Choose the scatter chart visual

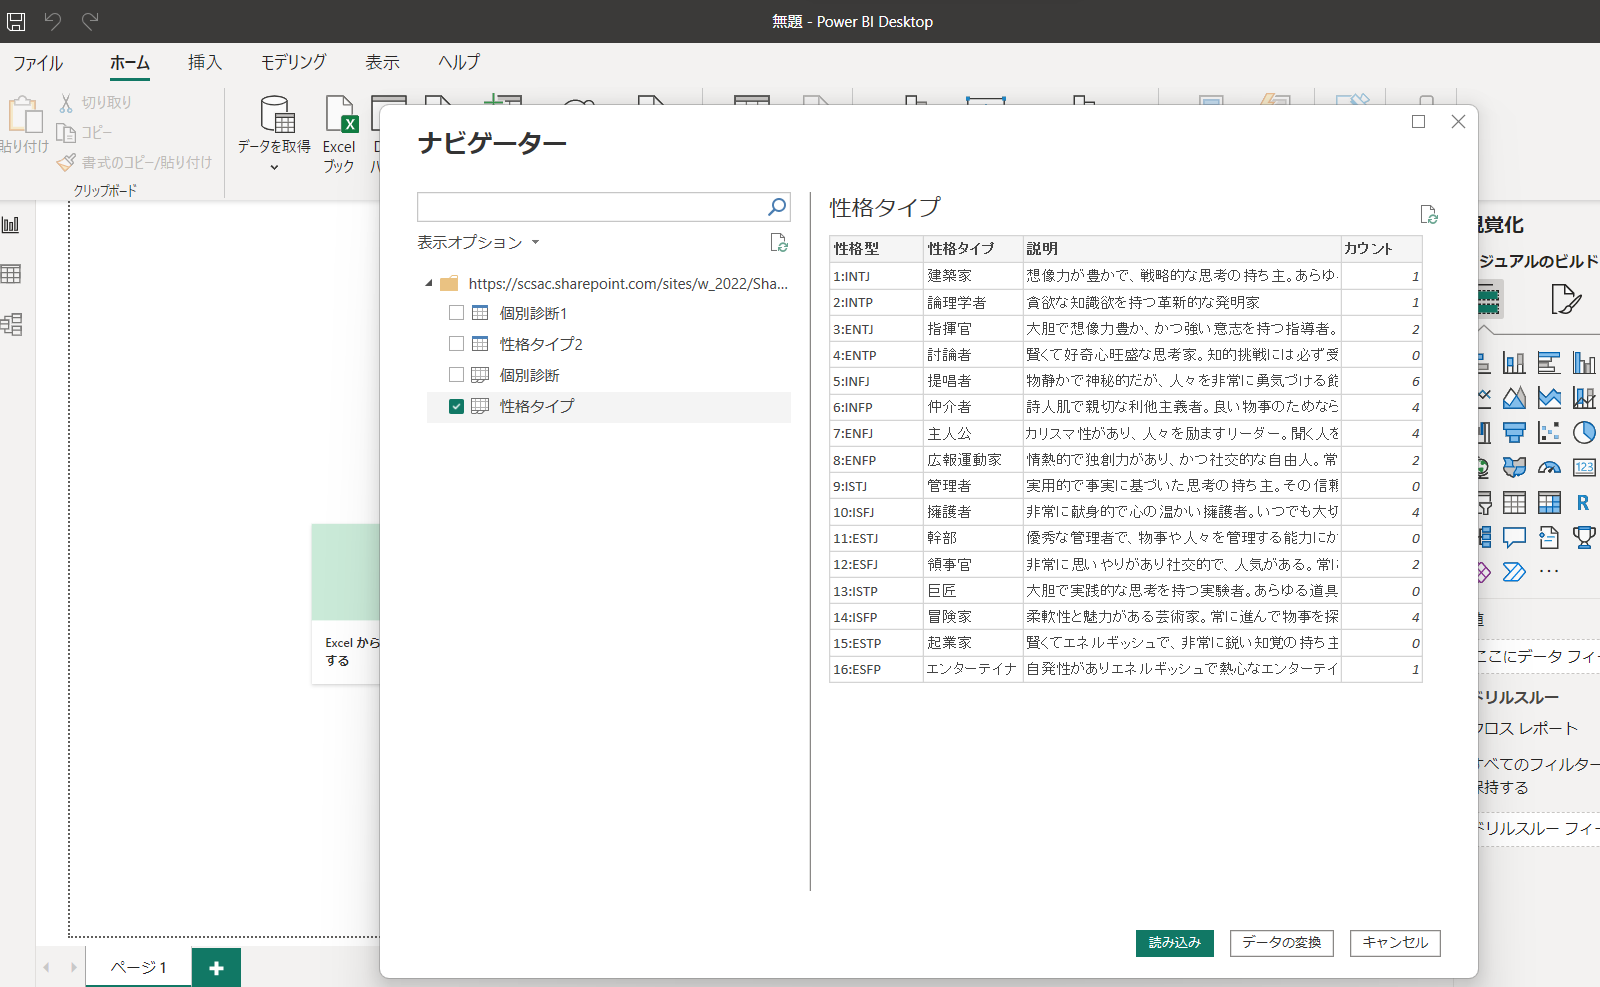(x=1549, y=433)
